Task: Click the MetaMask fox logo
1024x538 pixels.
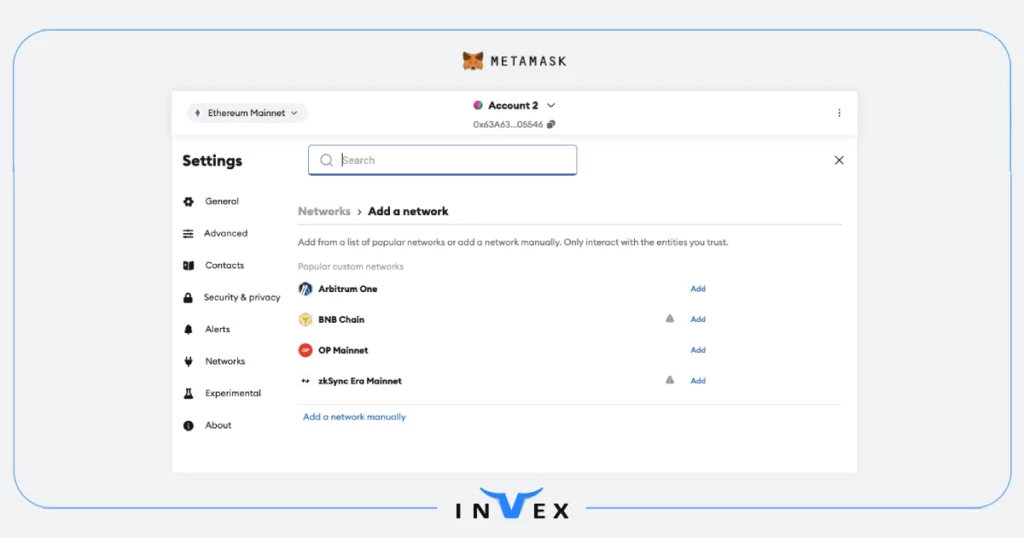Action: pos(473,61)
